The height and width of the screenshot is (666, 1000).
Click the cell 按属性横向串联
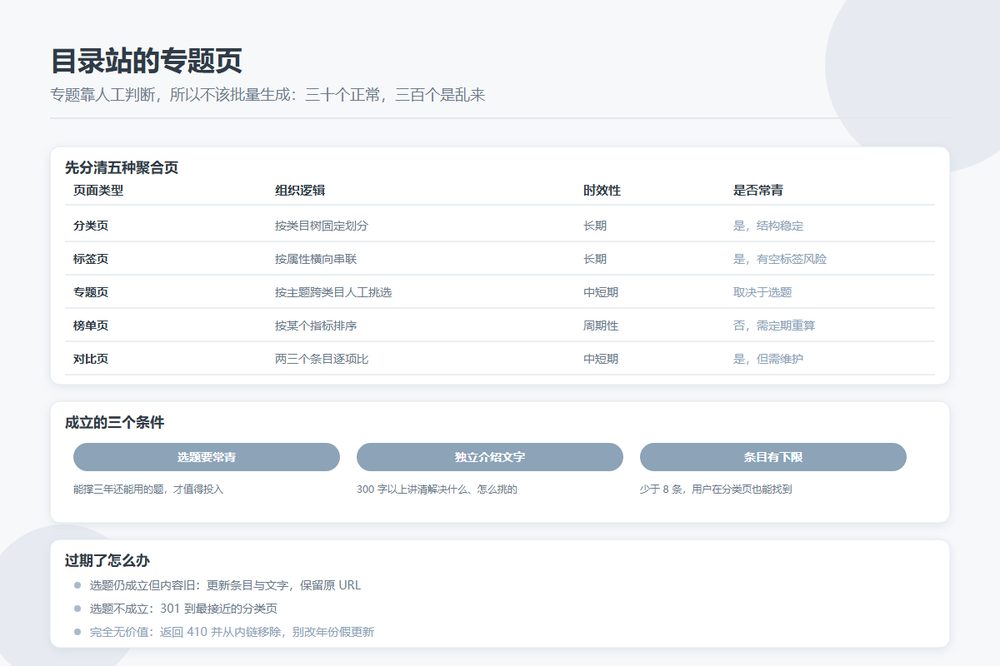(316, 258)
